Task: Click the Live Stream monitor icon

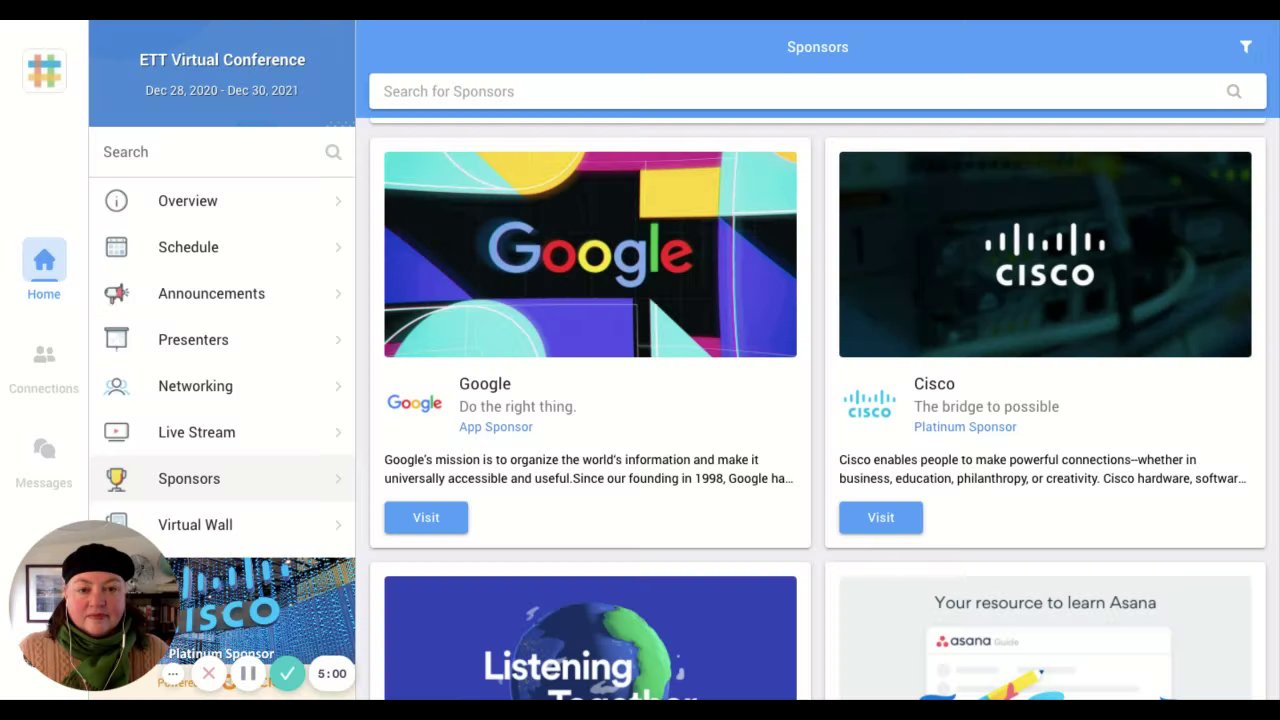Action: (117, 432)
